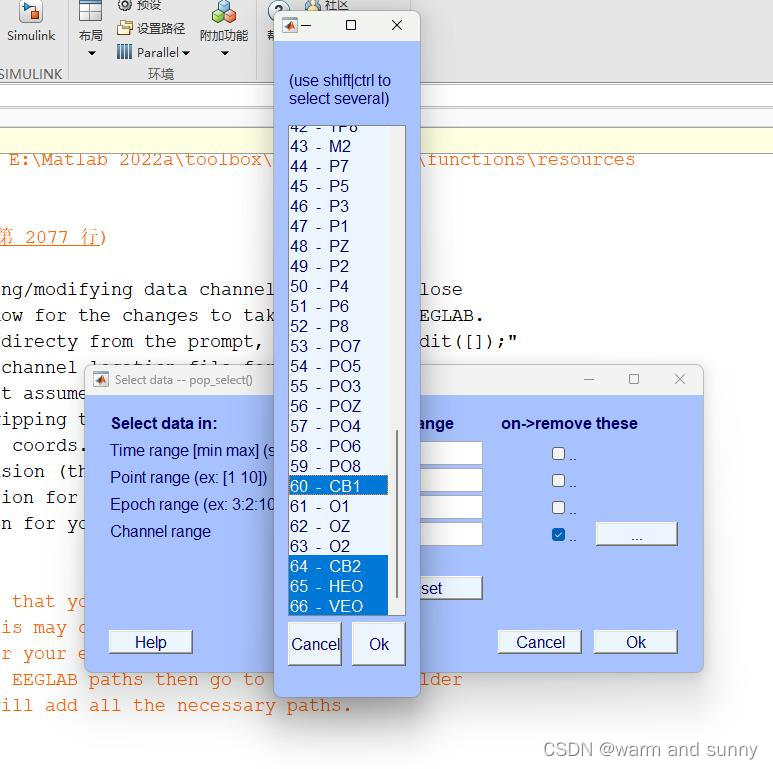This screenshot has height=769, width=773.
Task: Cancel the Select data pop_select window
Action: (x=540, y=642)
